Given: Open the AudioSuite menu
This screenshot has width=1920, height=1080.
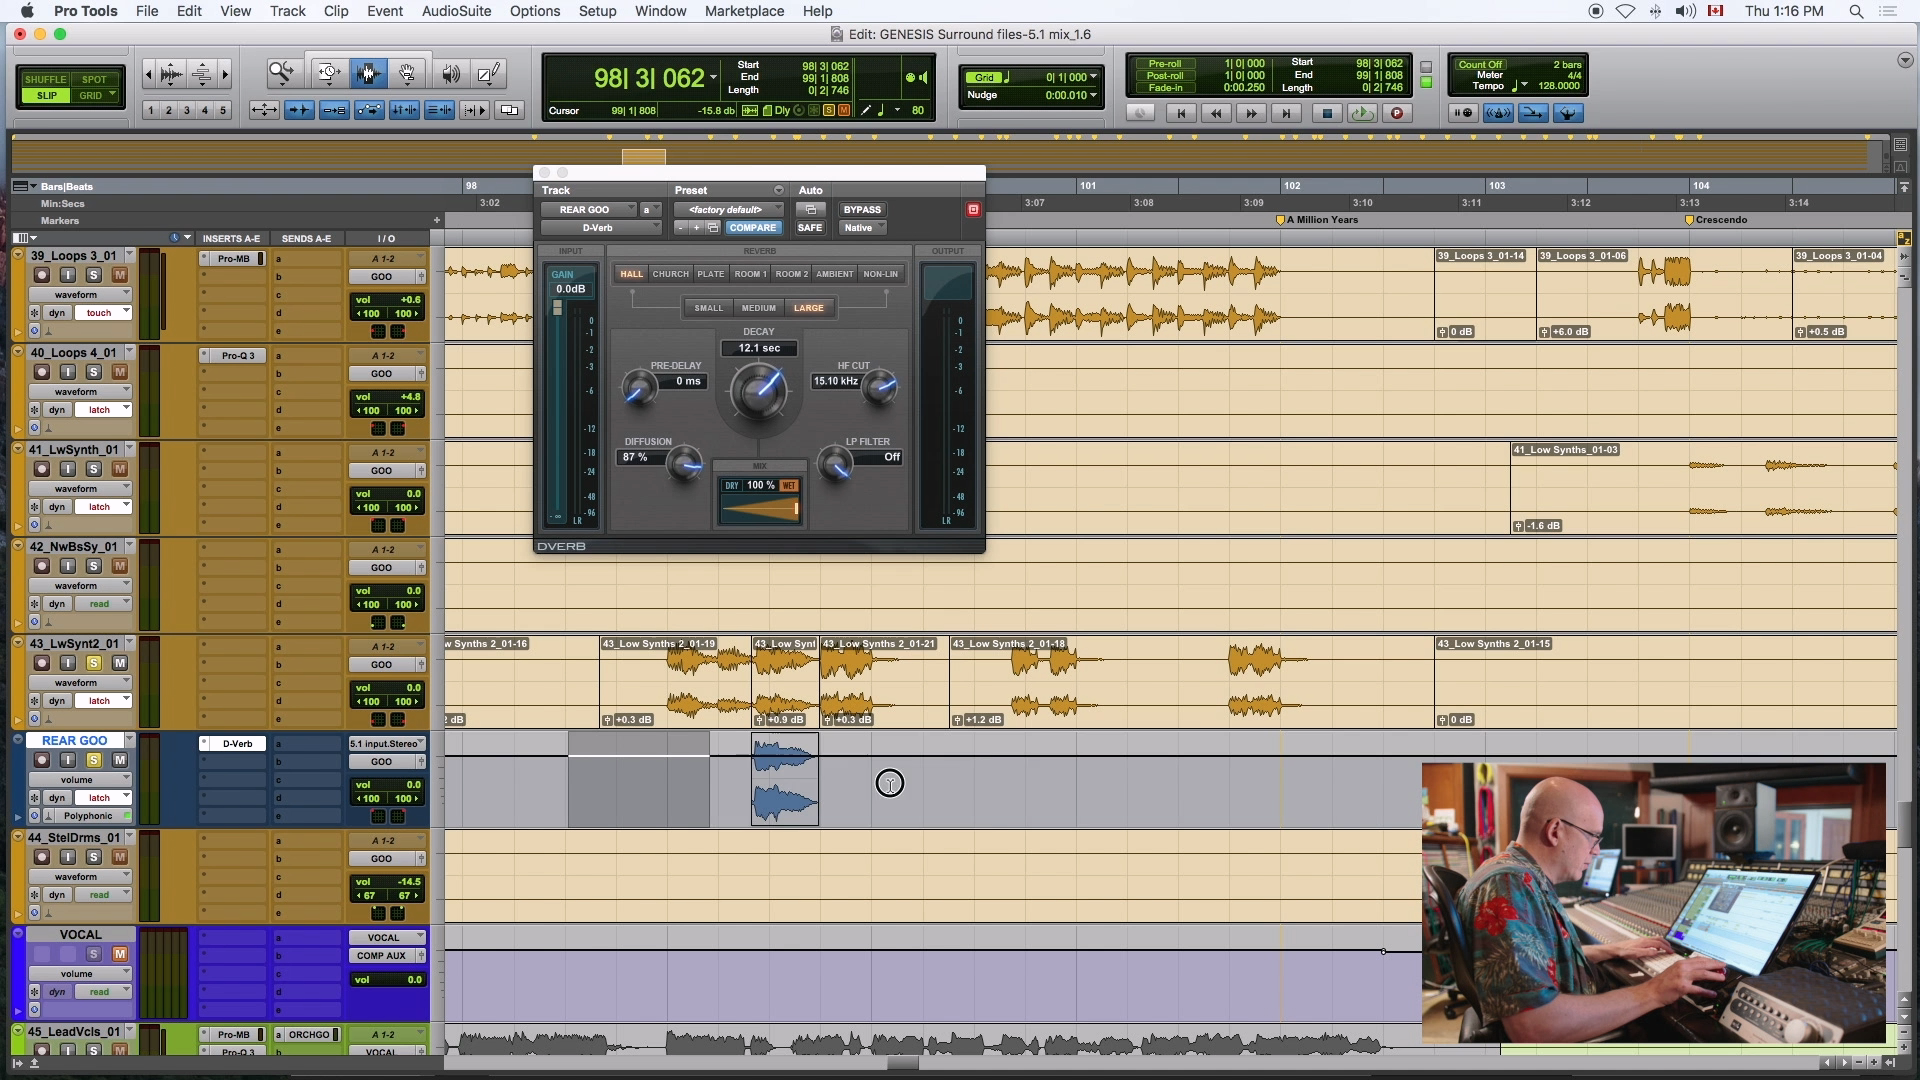Looking at the screenshot, I should click(456, 11).
